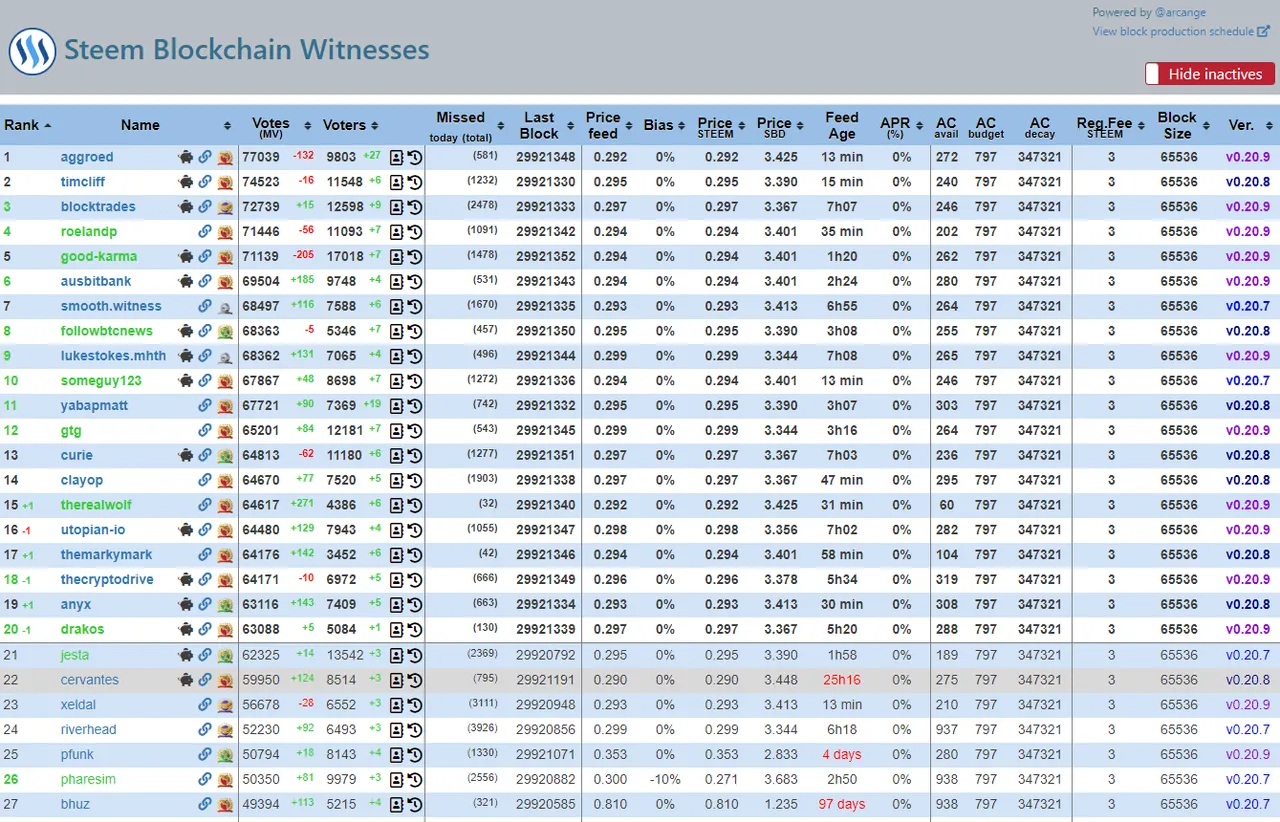Open aggroed witness name link
1280x822 pixels.
point(87,157)
